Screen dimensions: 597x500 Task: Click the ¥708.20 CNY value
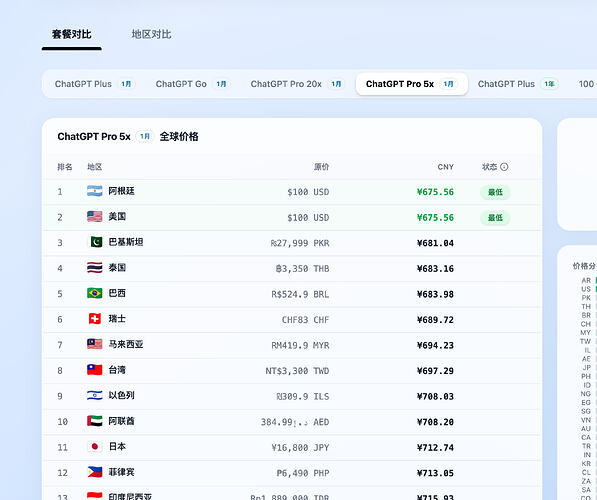[x=435, y=422]
